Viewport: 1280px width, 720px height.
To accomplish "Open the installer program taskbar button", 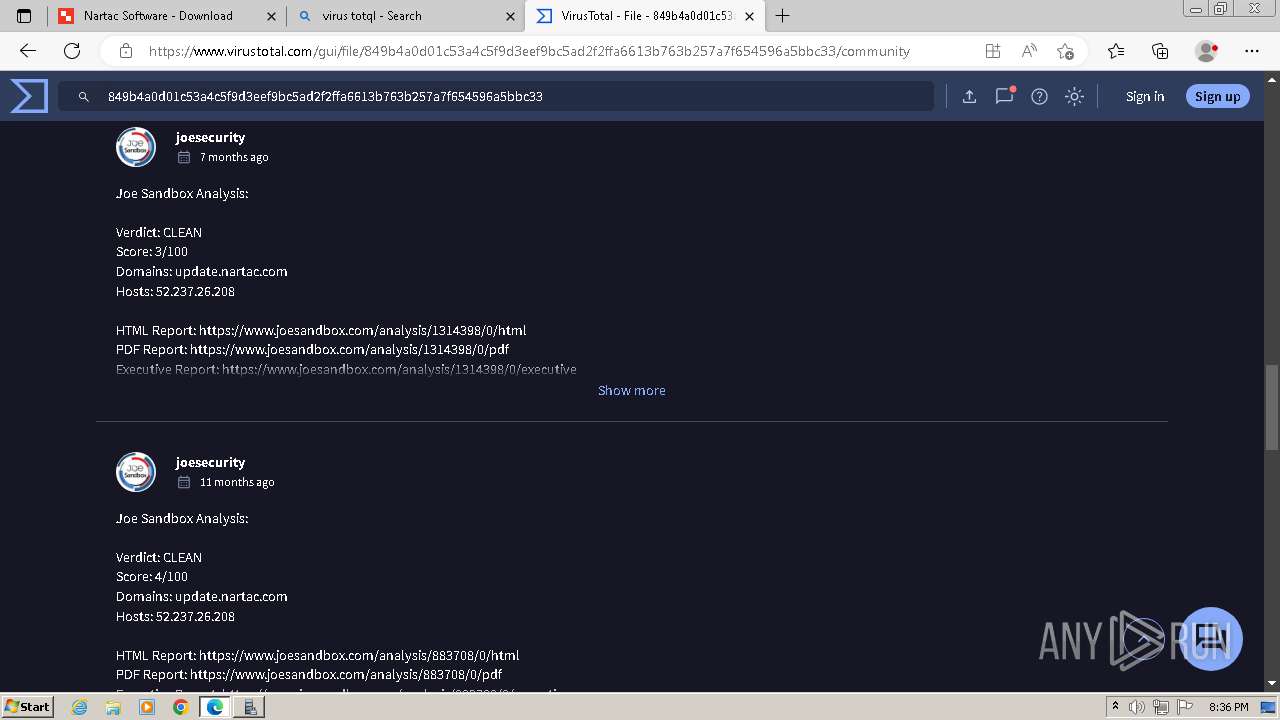I will [x=250, y=707].
